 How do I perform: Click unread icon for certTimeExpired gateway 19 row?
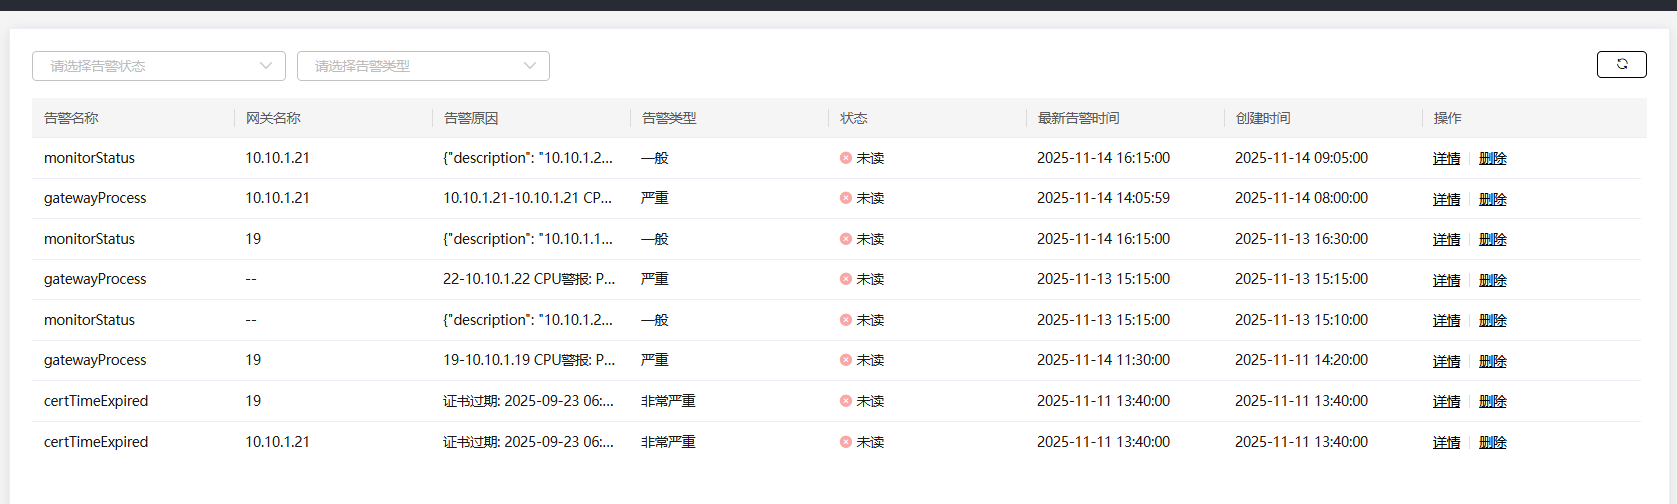(x=846, y=401)
